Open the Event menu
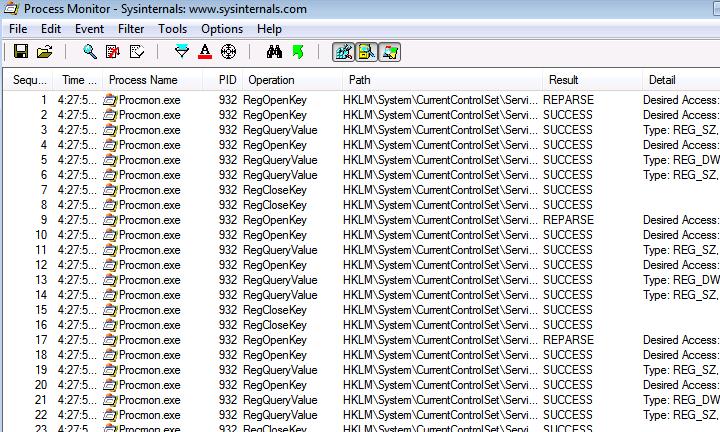 (x=90, y=29)
